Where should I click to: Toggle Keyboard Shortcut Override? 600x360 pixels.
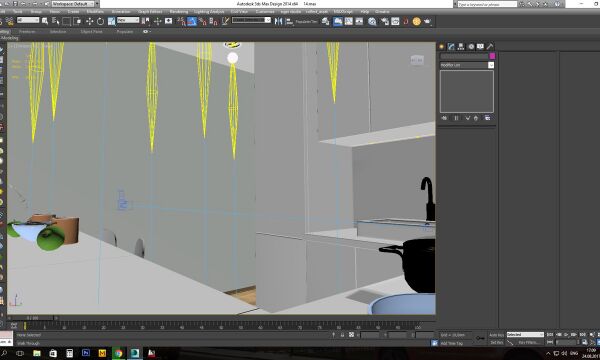168,21
